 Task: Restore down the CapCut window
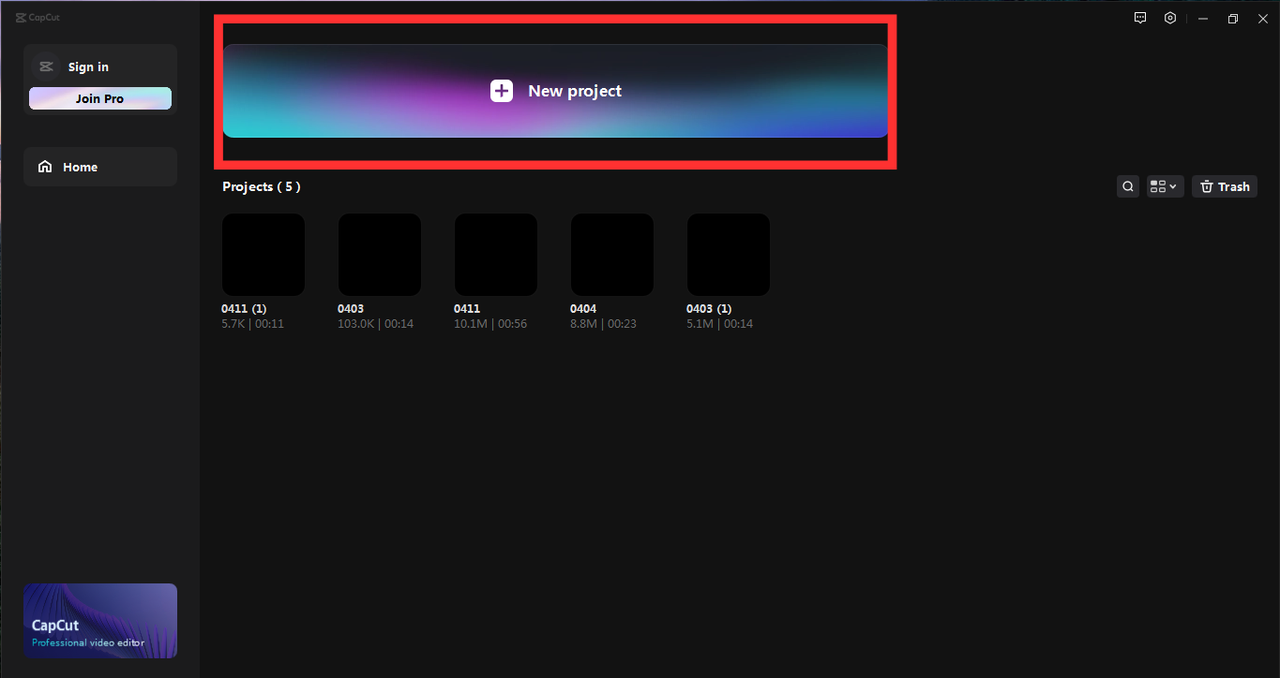[1233, 18]
